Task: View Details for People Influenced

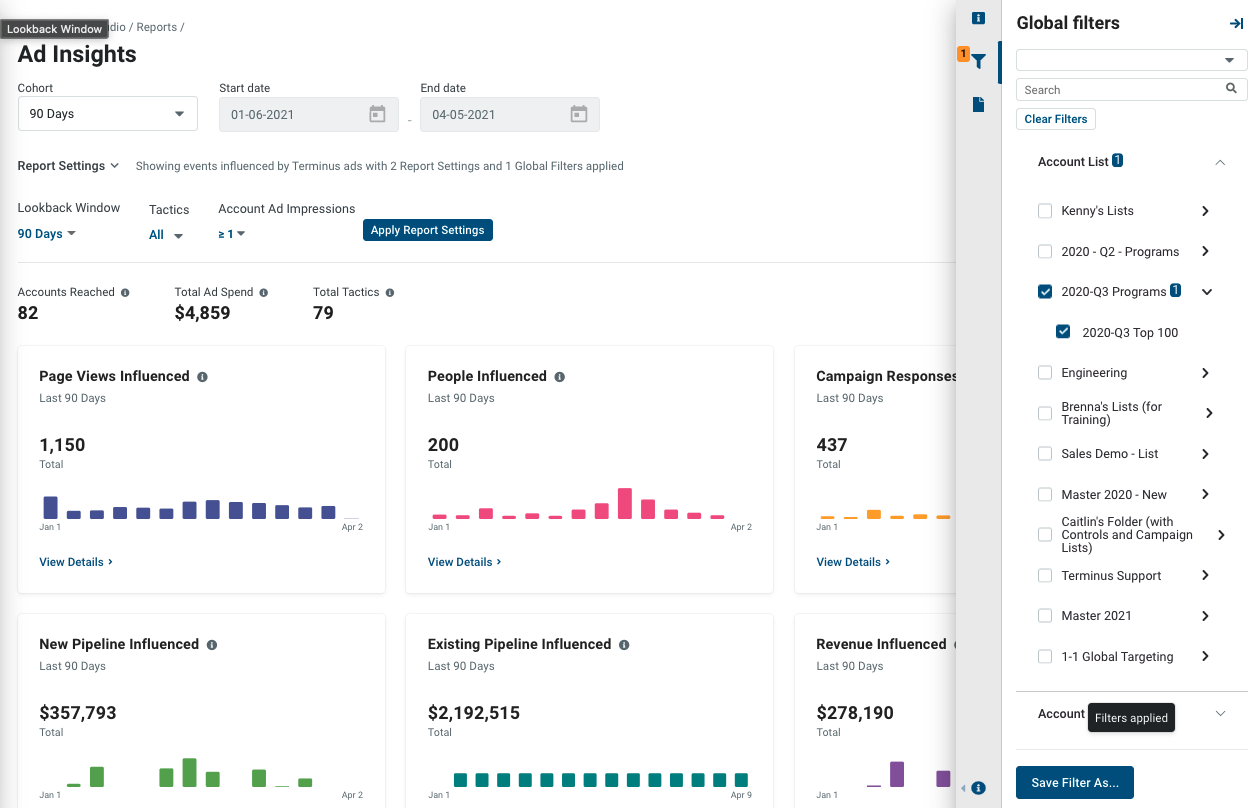Action: click(x=465, y=562)
